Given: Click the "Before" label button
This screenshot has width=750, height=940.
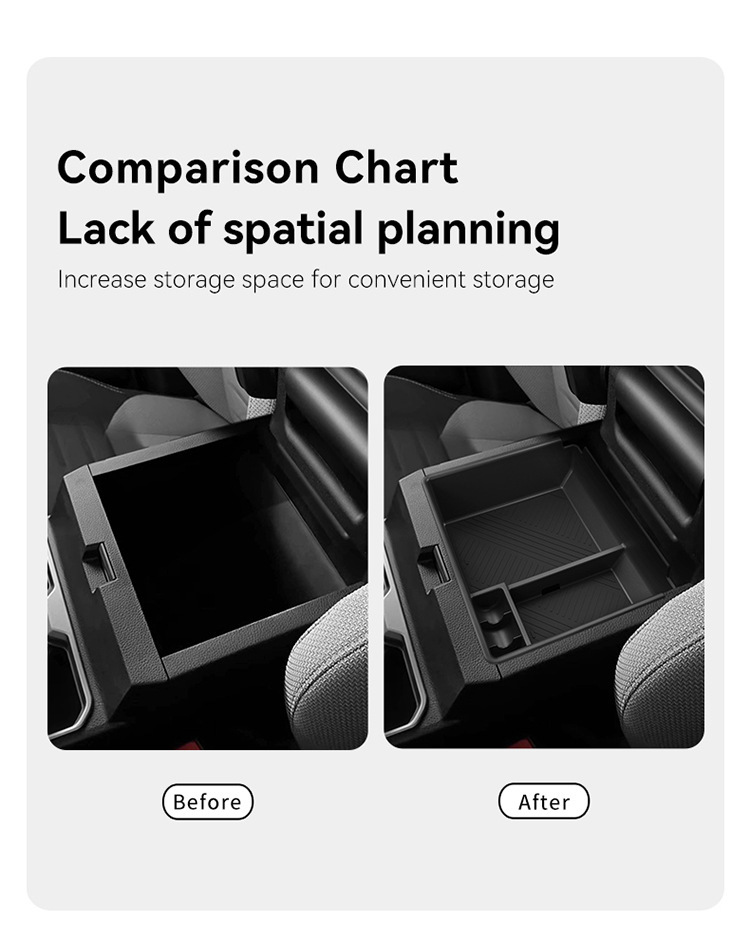Looking at the screenshot, I should (208, 802).
